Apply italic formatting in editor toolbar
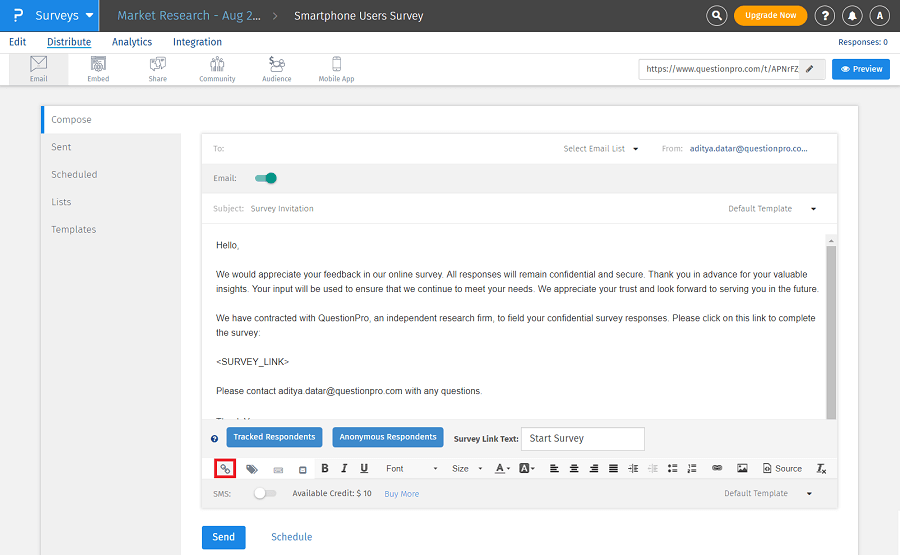 tap(344, 468)
